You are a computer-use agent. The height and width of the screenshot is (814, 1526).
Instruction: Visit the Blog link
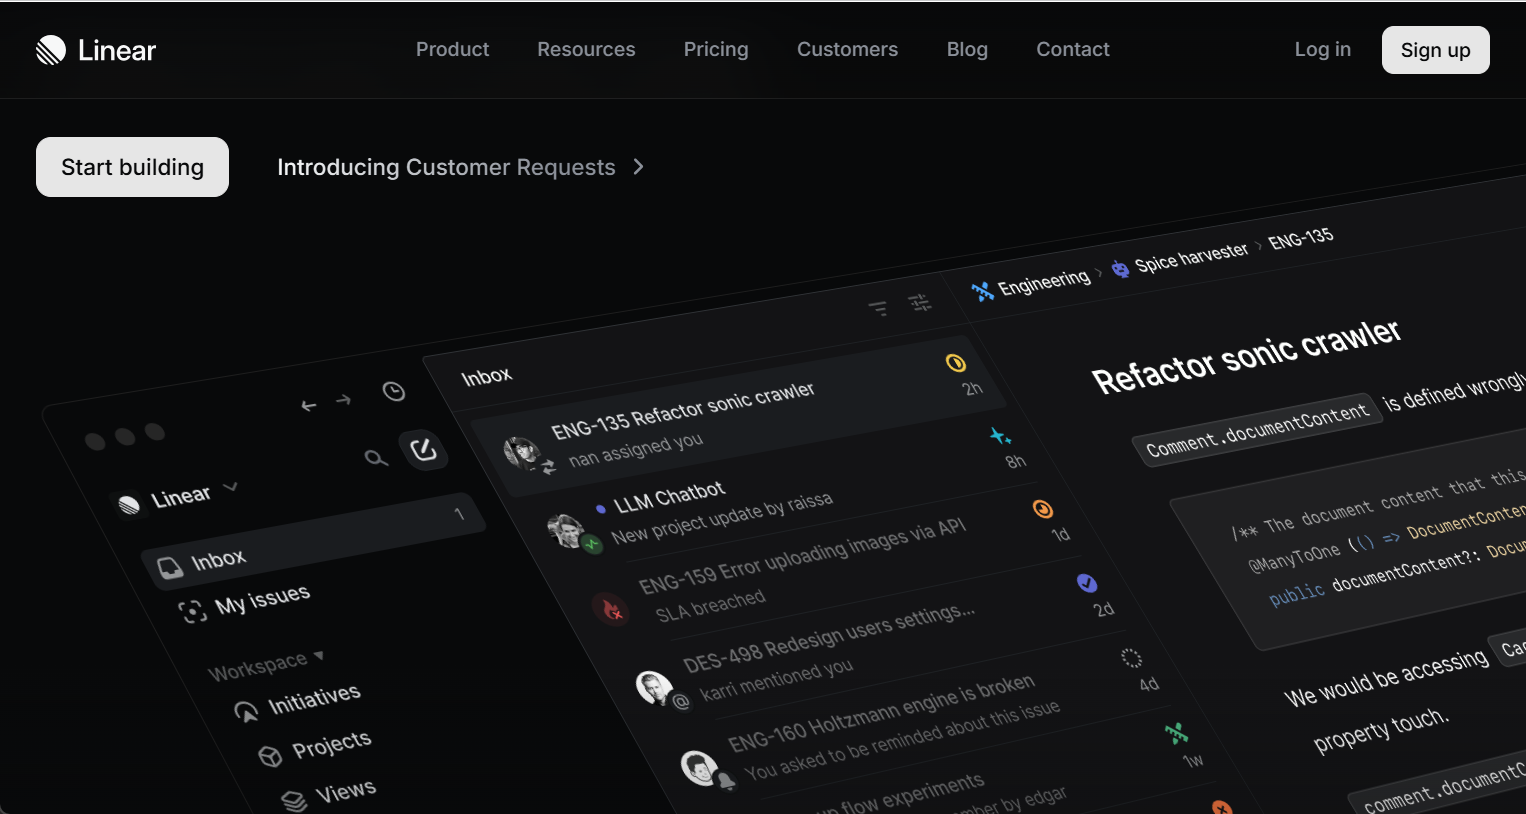coord(967,49)
